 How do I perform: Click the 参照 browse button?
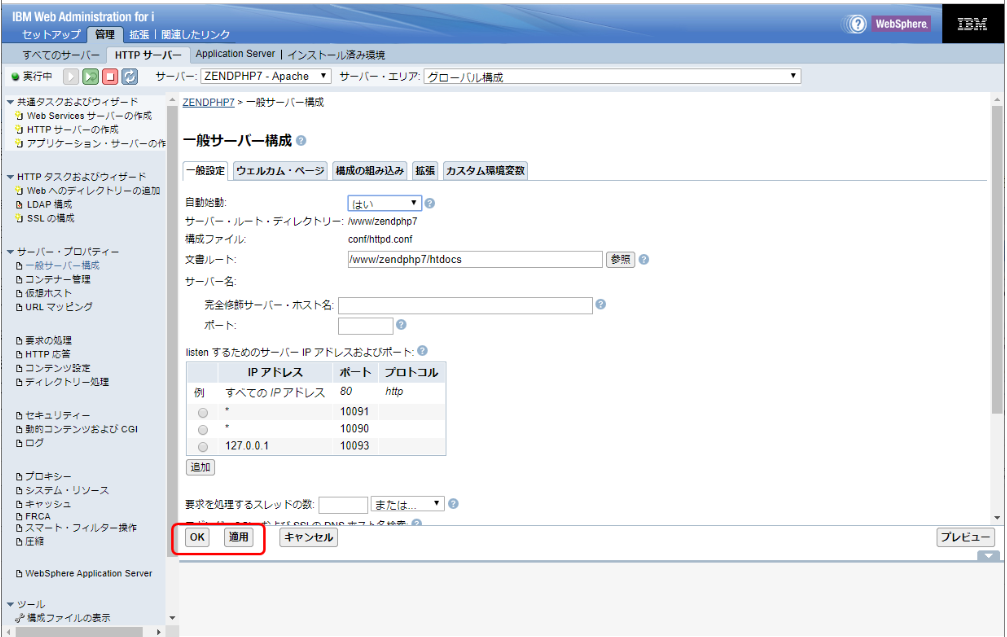(x=620, y=259)
